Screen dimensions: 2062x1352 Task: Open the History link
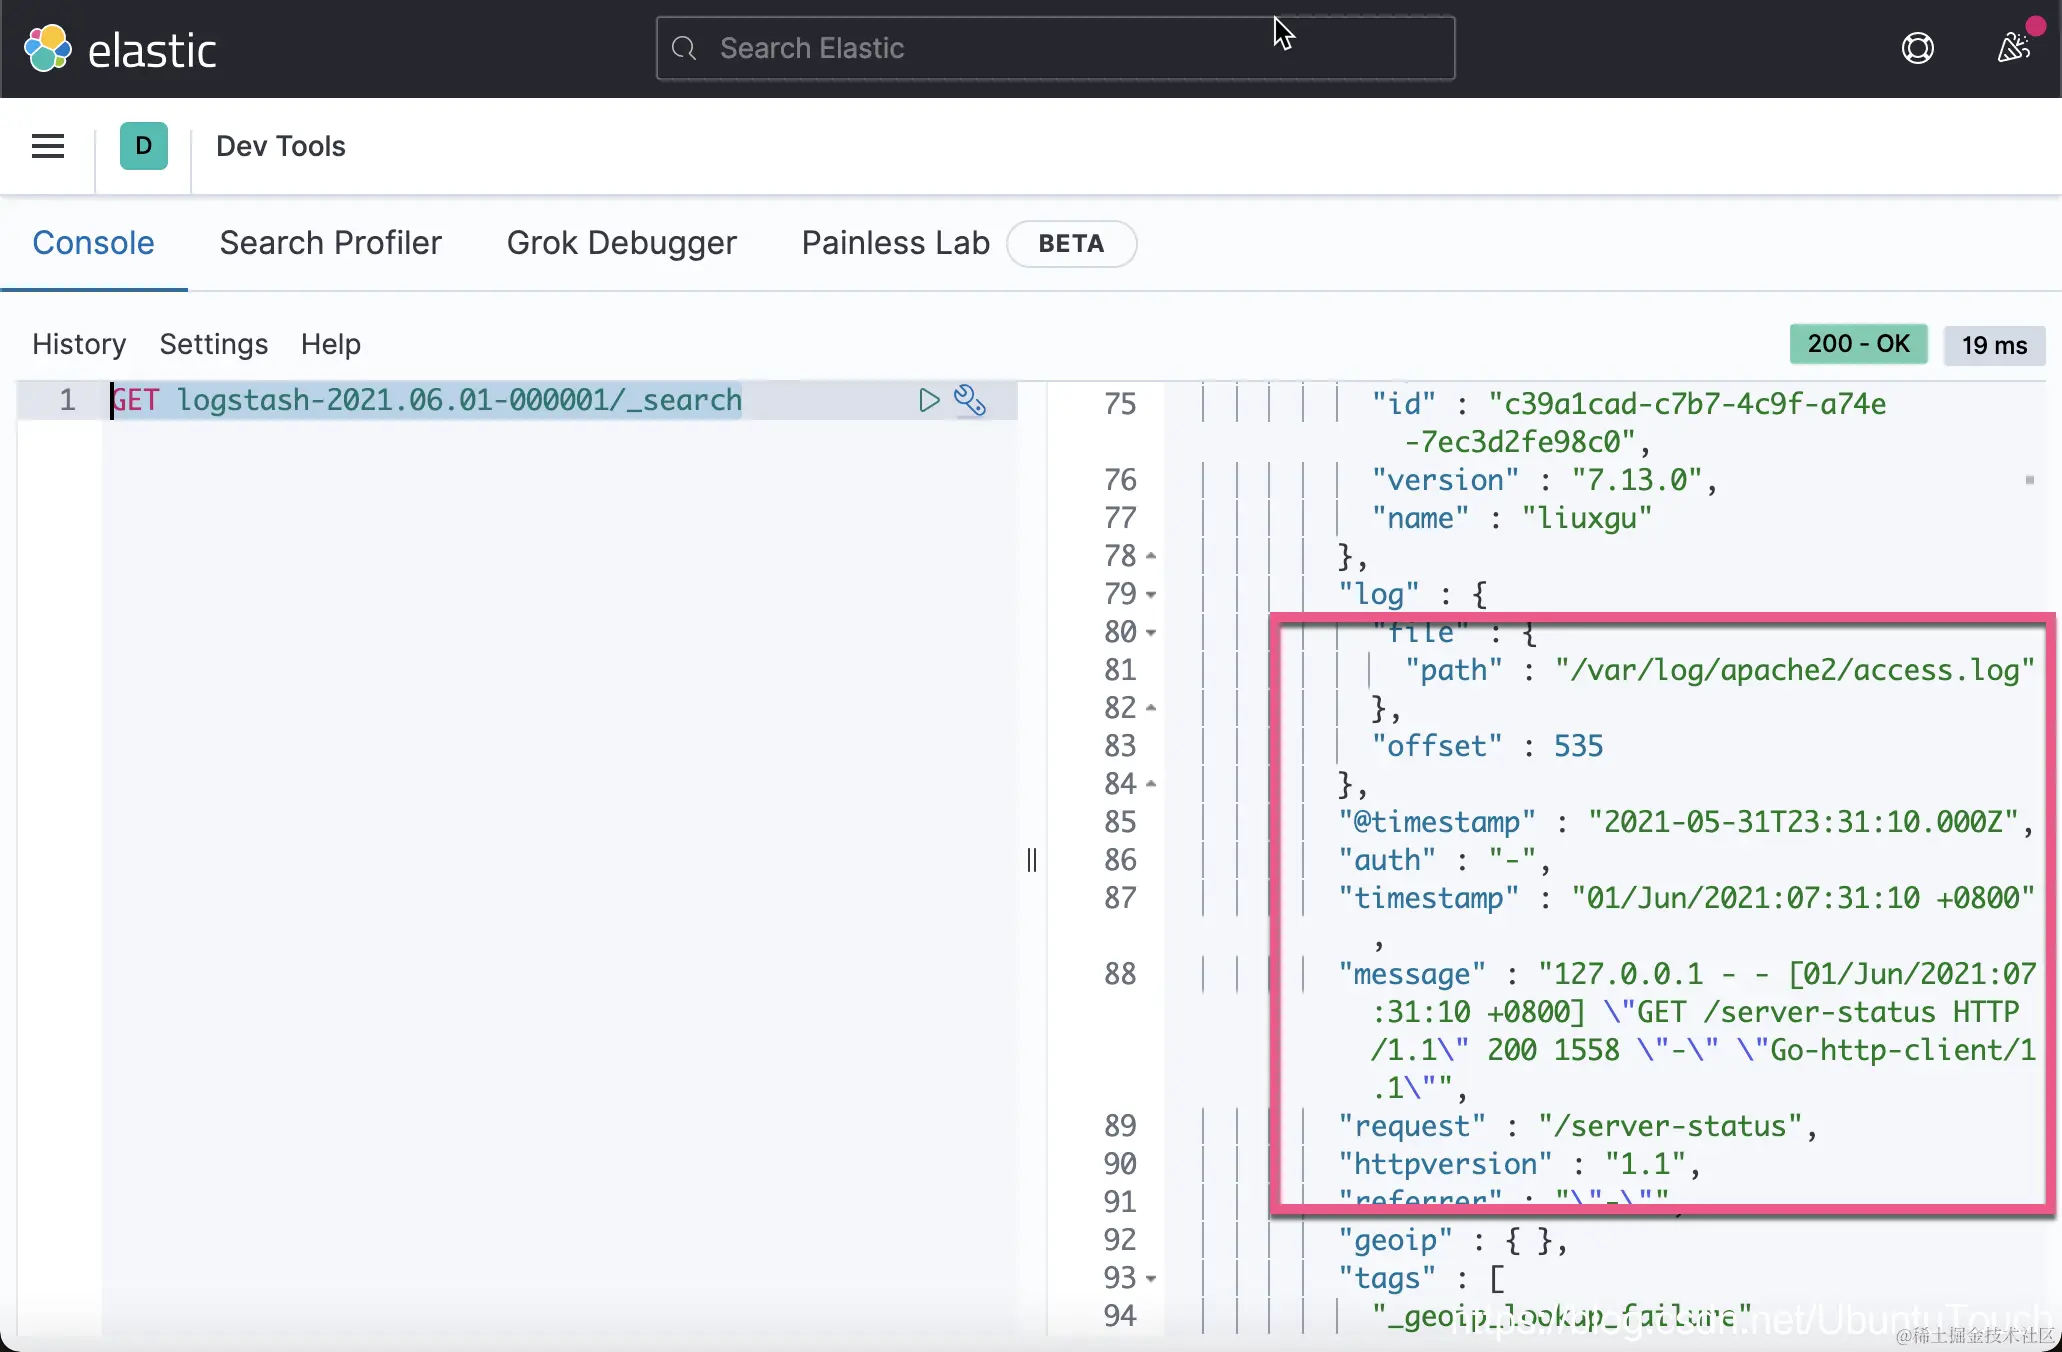pos(79,344)
